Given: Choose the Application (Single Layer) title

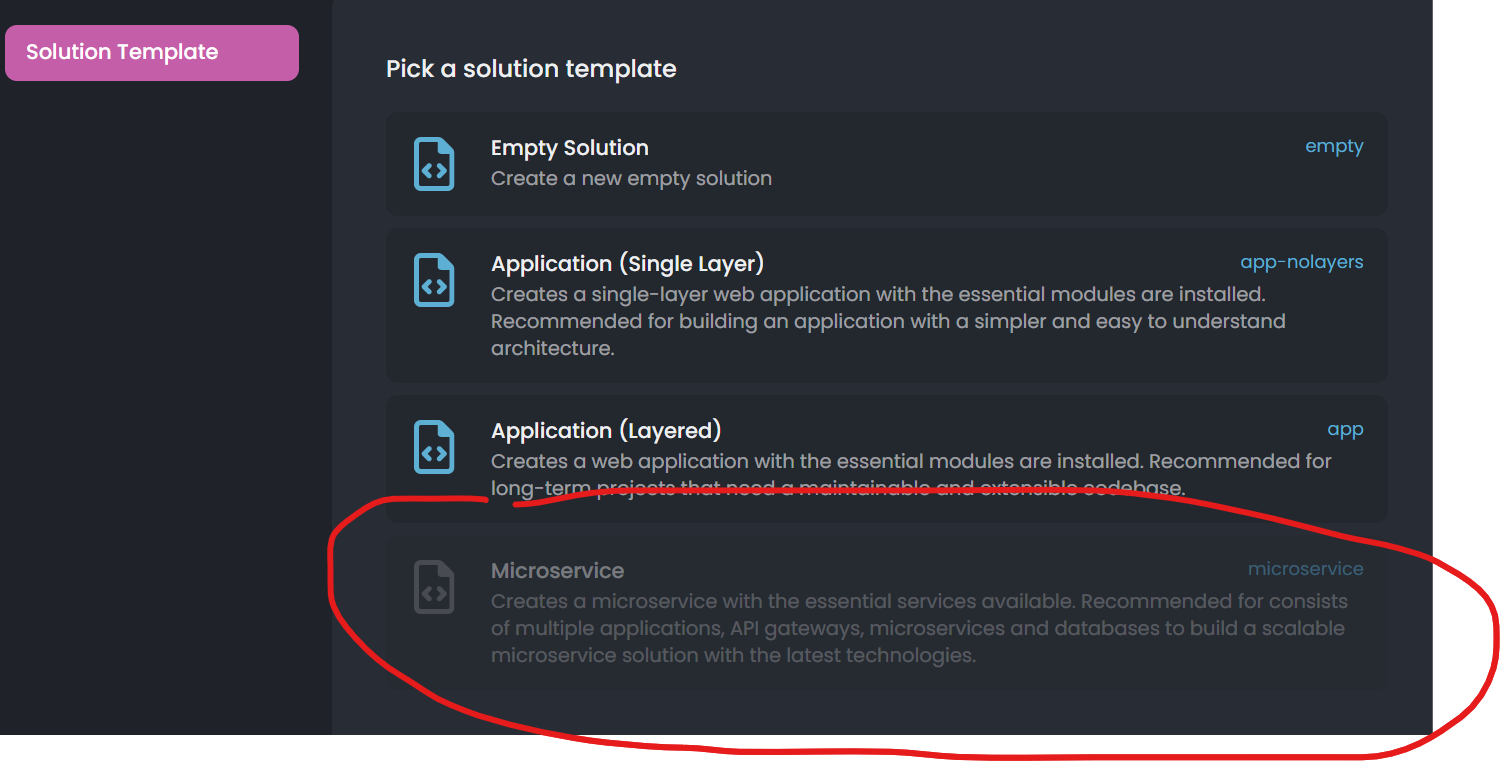Looking at the screenshot, I should pos(627,264).
